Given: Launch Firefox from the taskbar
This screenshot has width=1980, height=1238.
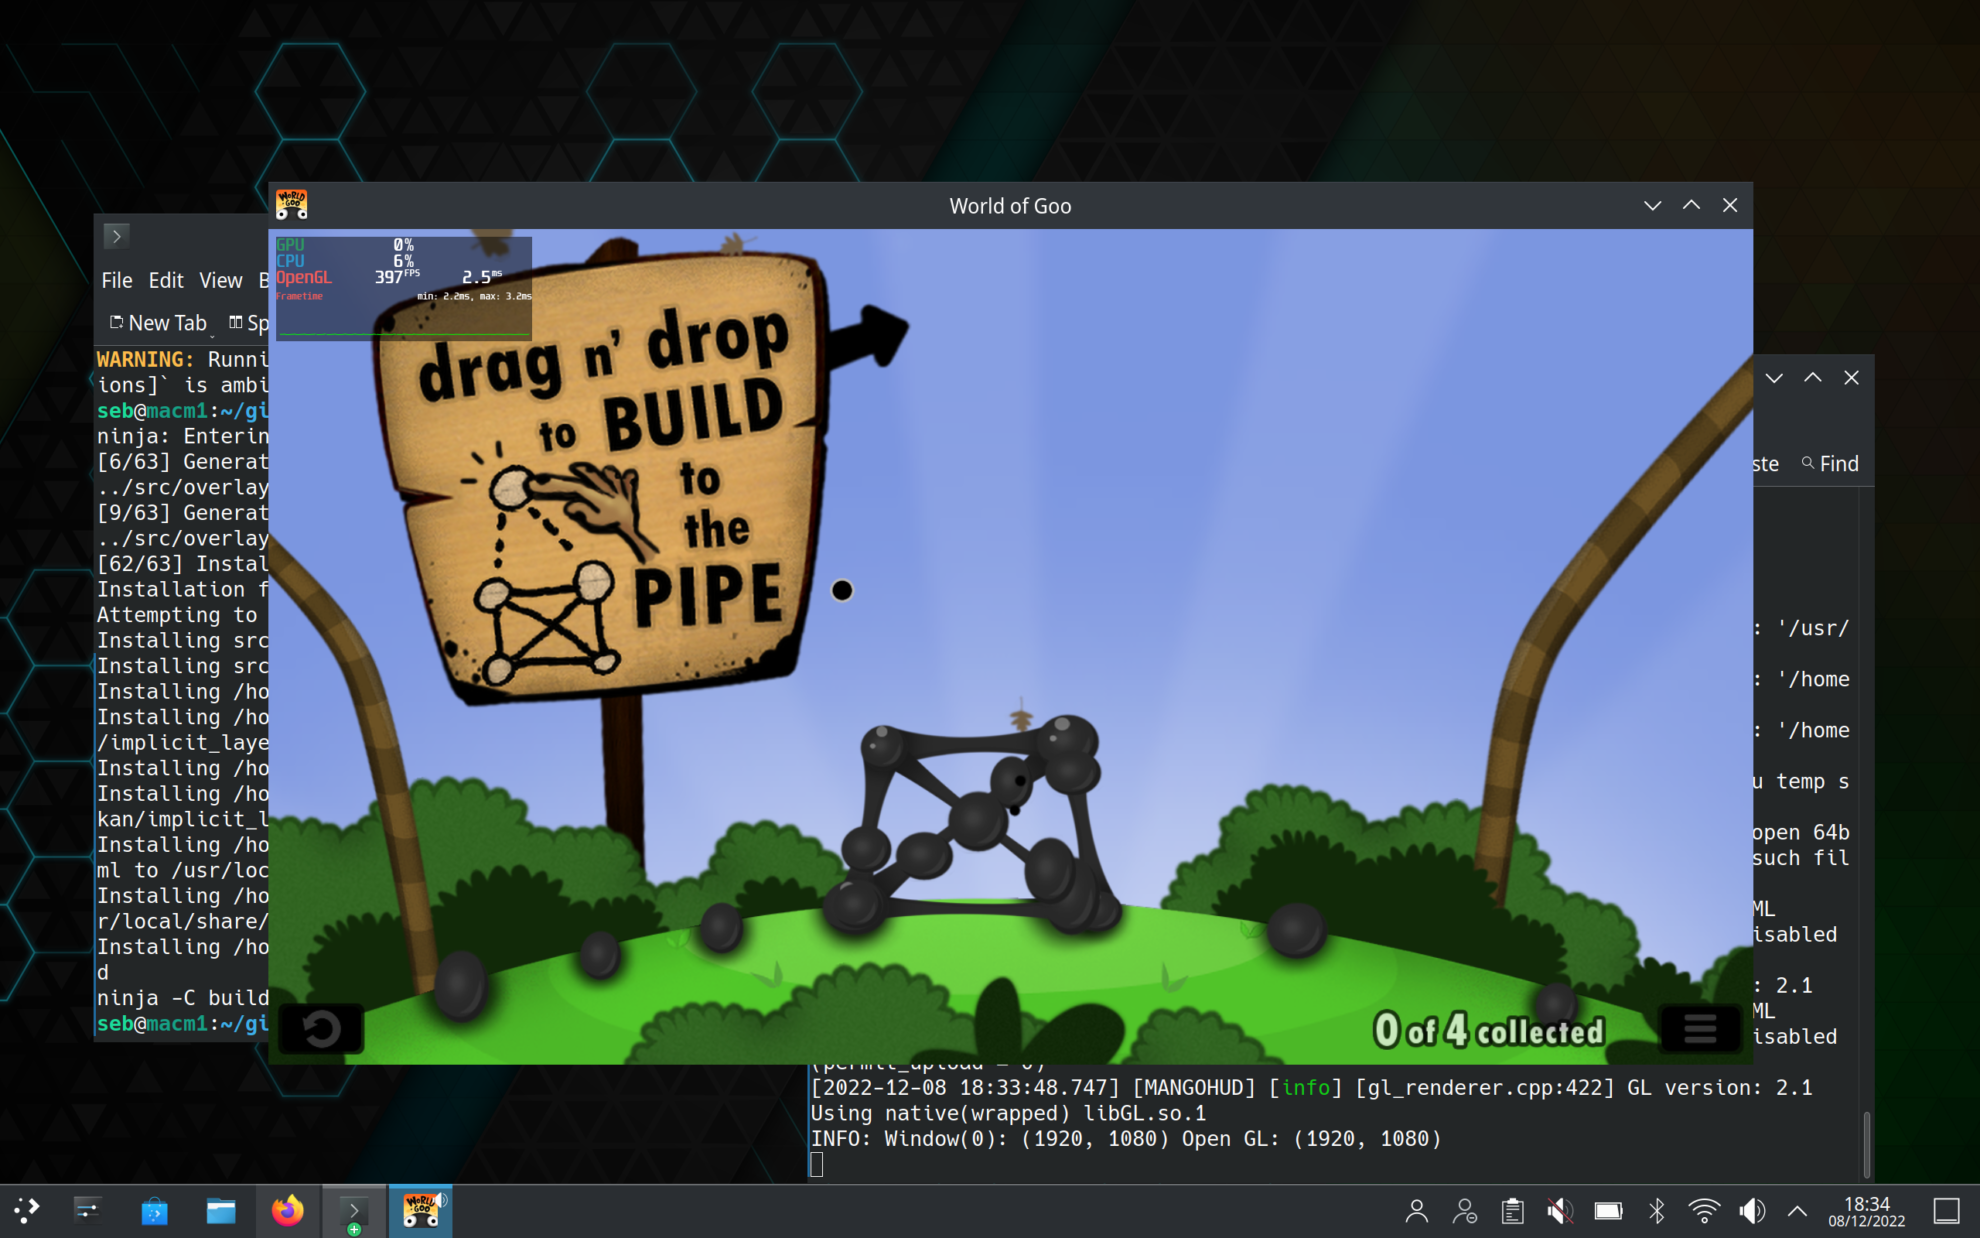Looking at the screenshot, I should click(287, 1211).
